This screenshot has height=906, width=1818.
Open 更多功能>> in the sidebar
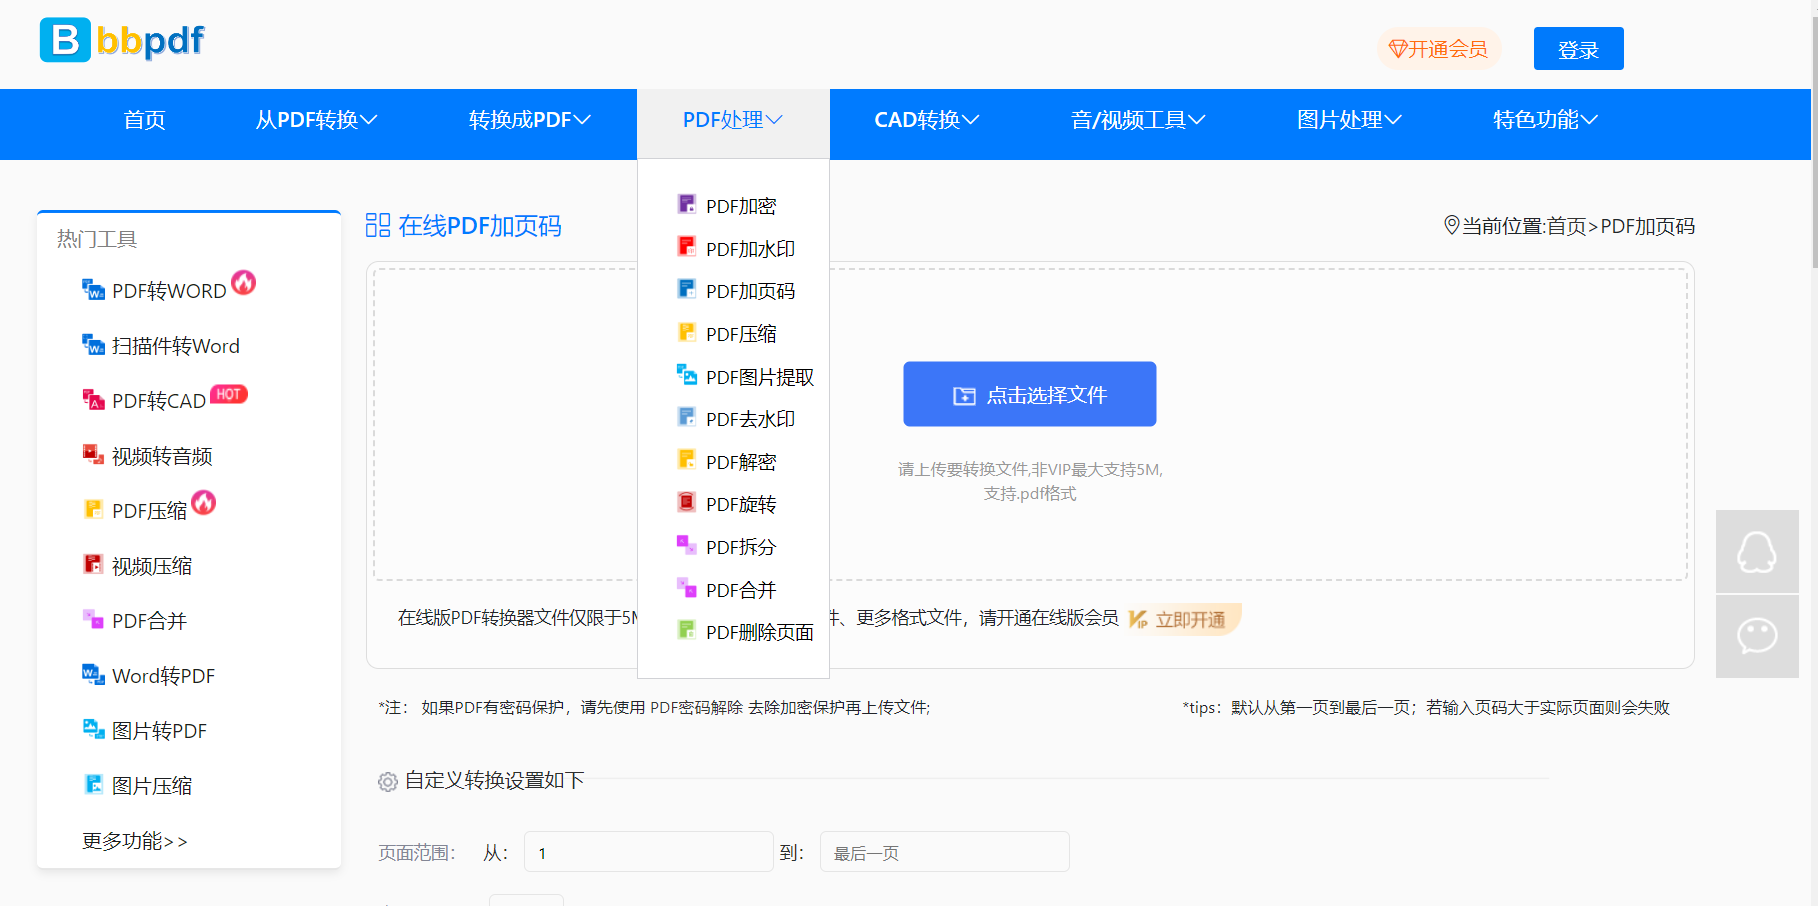coord(135,841)
